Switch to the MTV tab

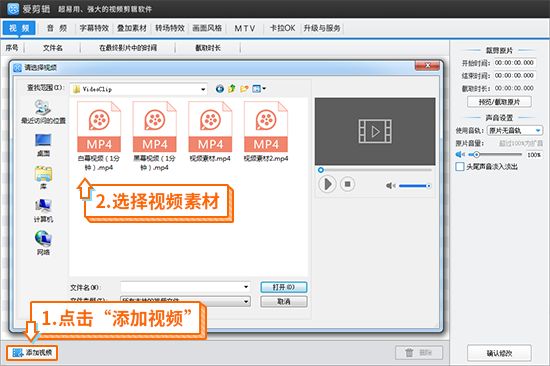pos(244,28)
